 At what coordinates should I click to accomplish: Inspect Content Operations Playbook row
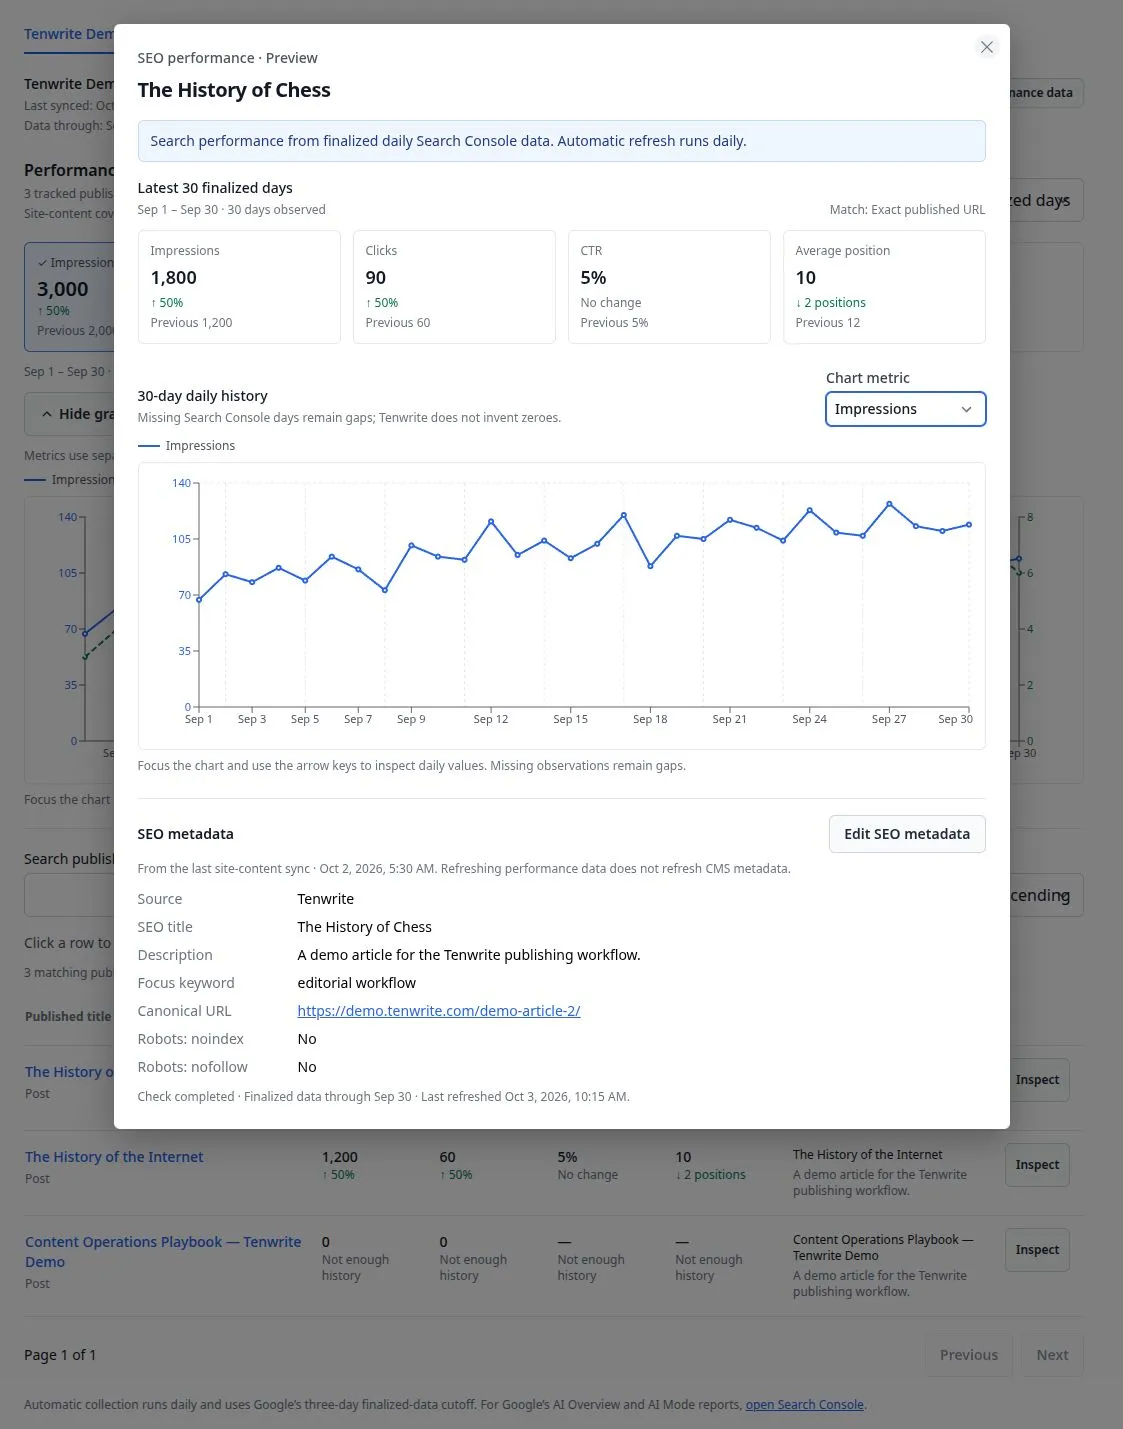point(1037,1250)
